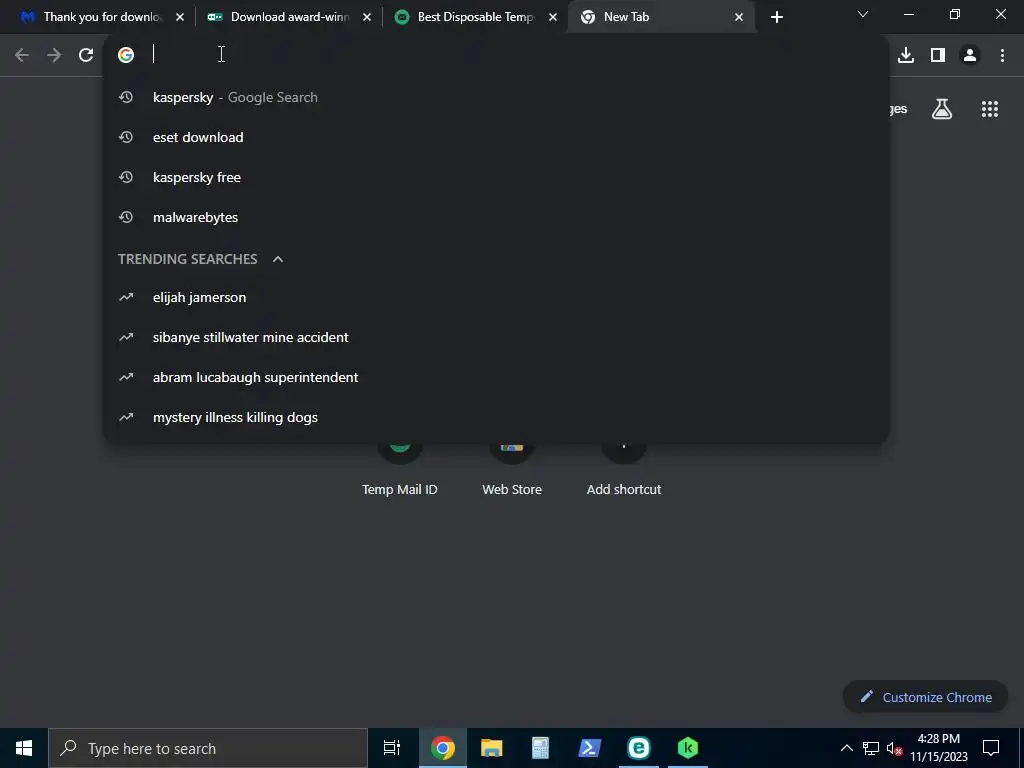Show hidden system tray icons
The height and width of the screenshot is (768, 1024).
click(846, 748)
